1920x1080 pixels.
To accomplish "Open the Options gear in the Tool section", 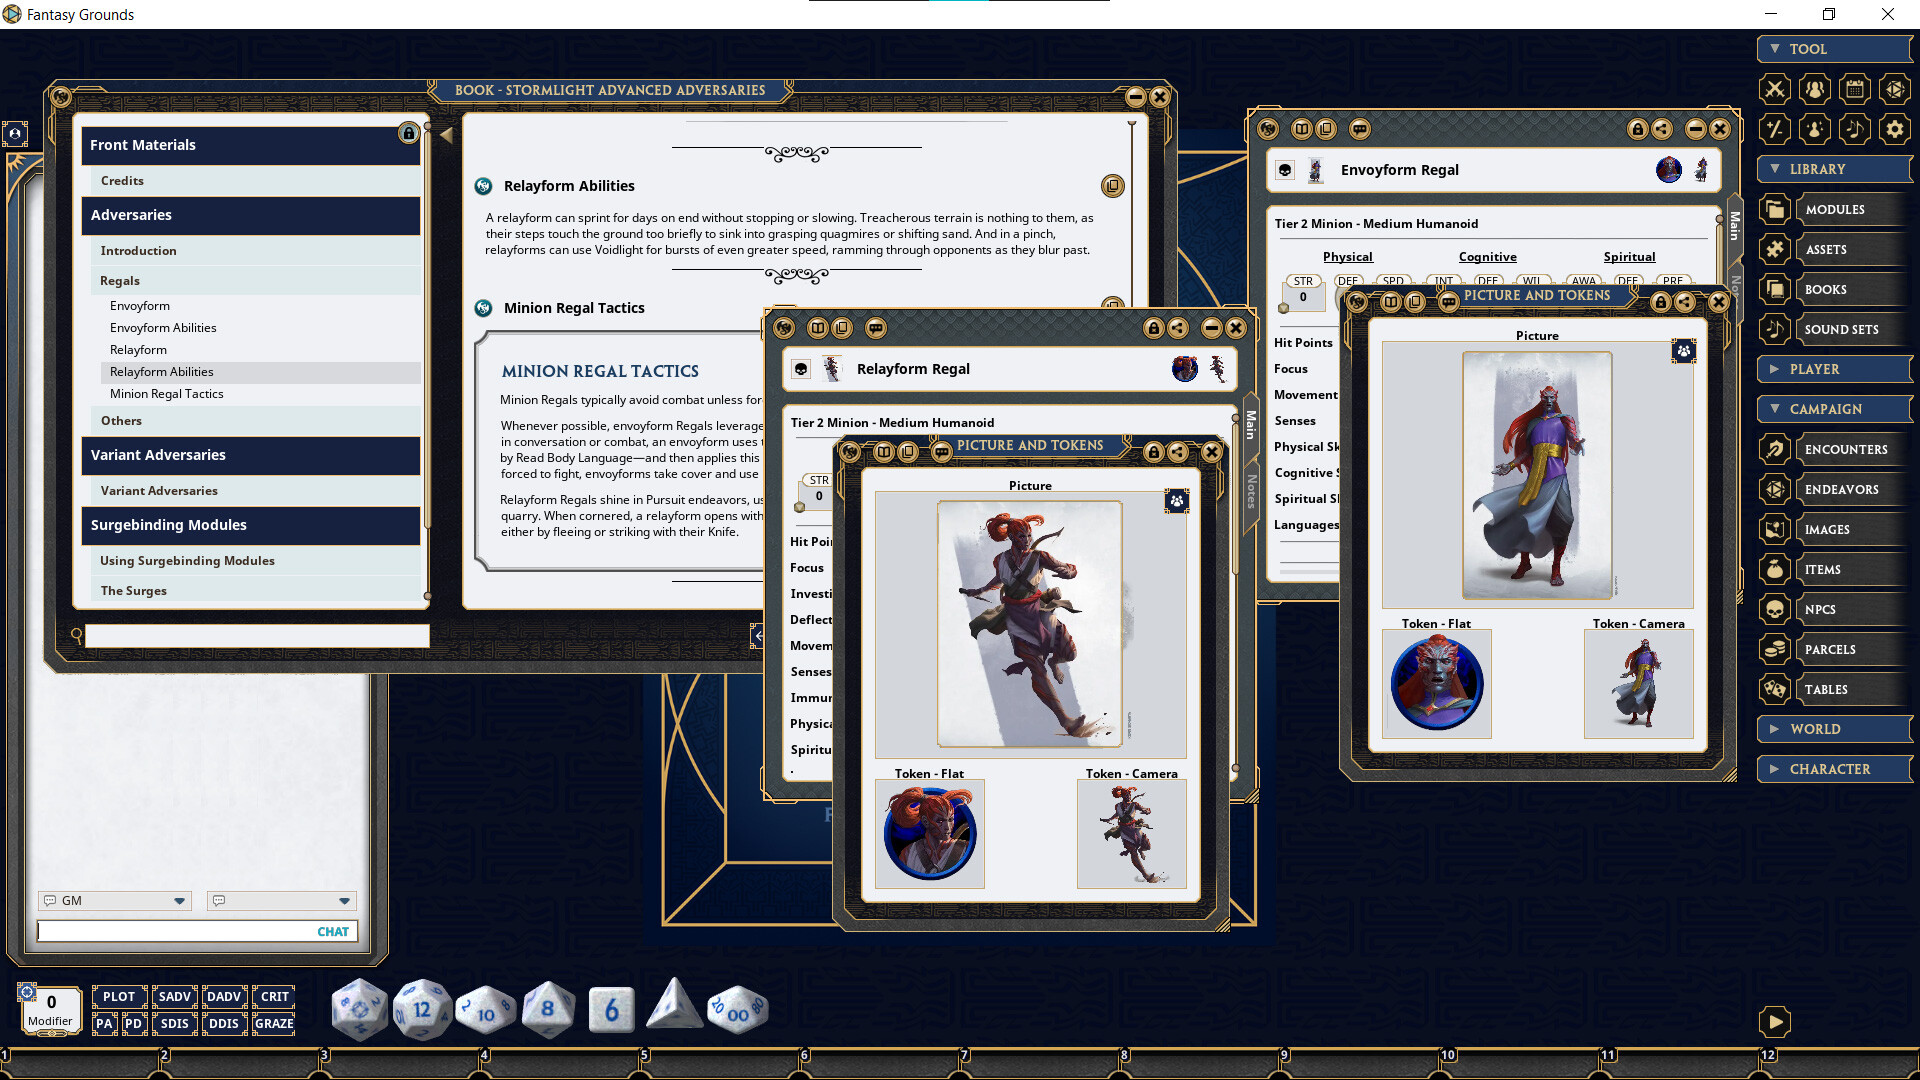I will pyautogui.click(x=1894, y=129).
